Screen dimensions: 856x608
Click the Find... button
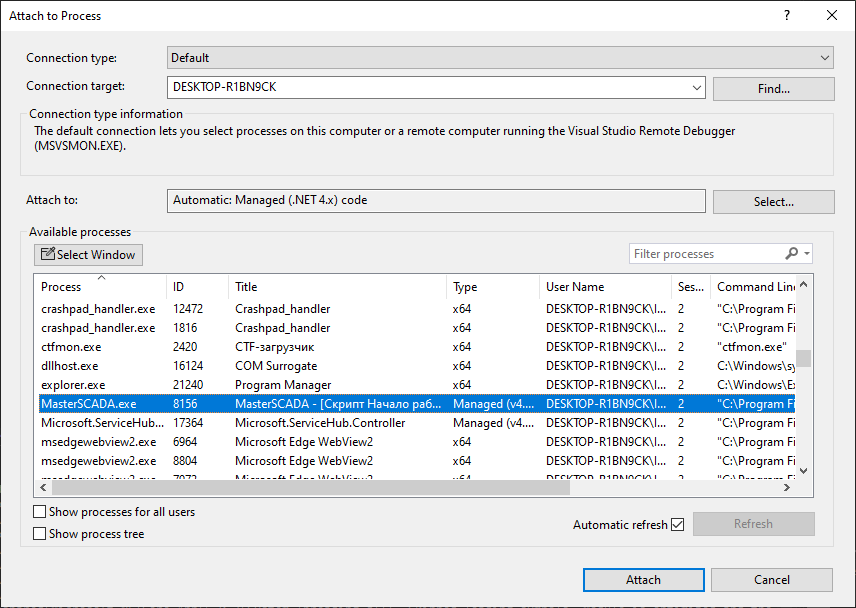click(774, 88)
